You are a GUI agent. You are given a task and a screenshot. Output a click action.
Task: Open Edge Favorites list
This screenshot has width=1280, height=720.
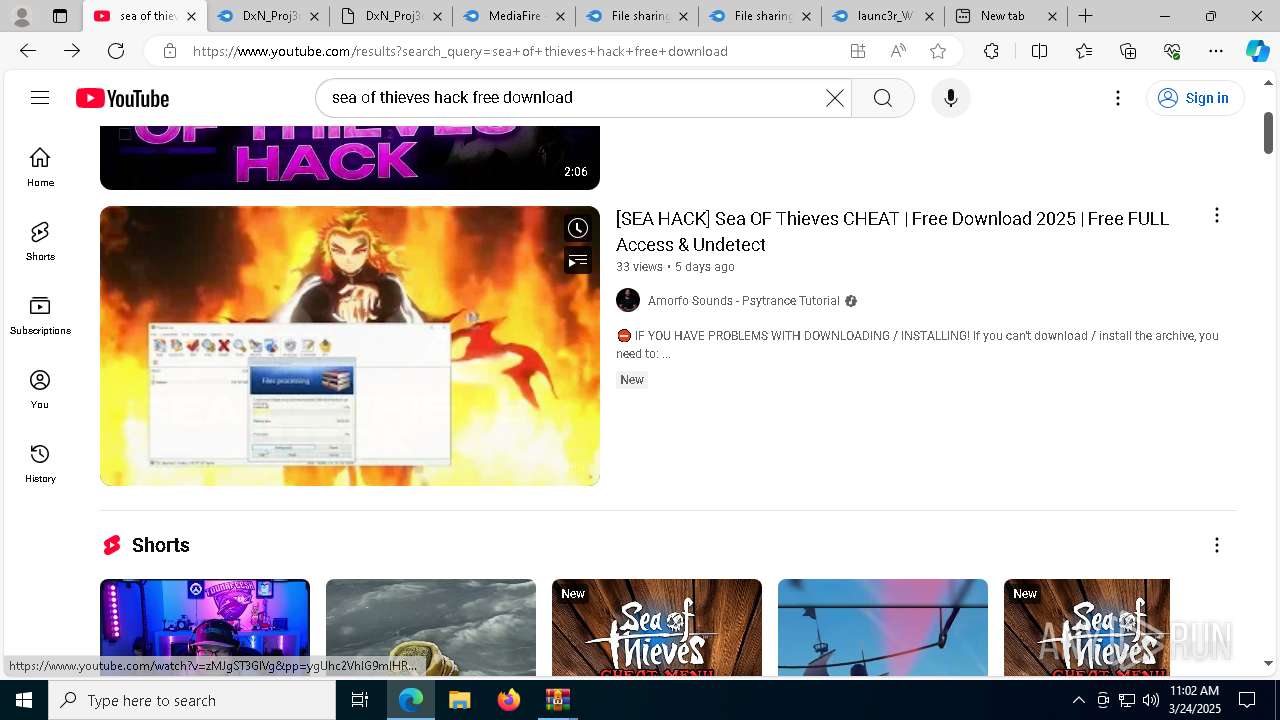tap(1084, 51)
